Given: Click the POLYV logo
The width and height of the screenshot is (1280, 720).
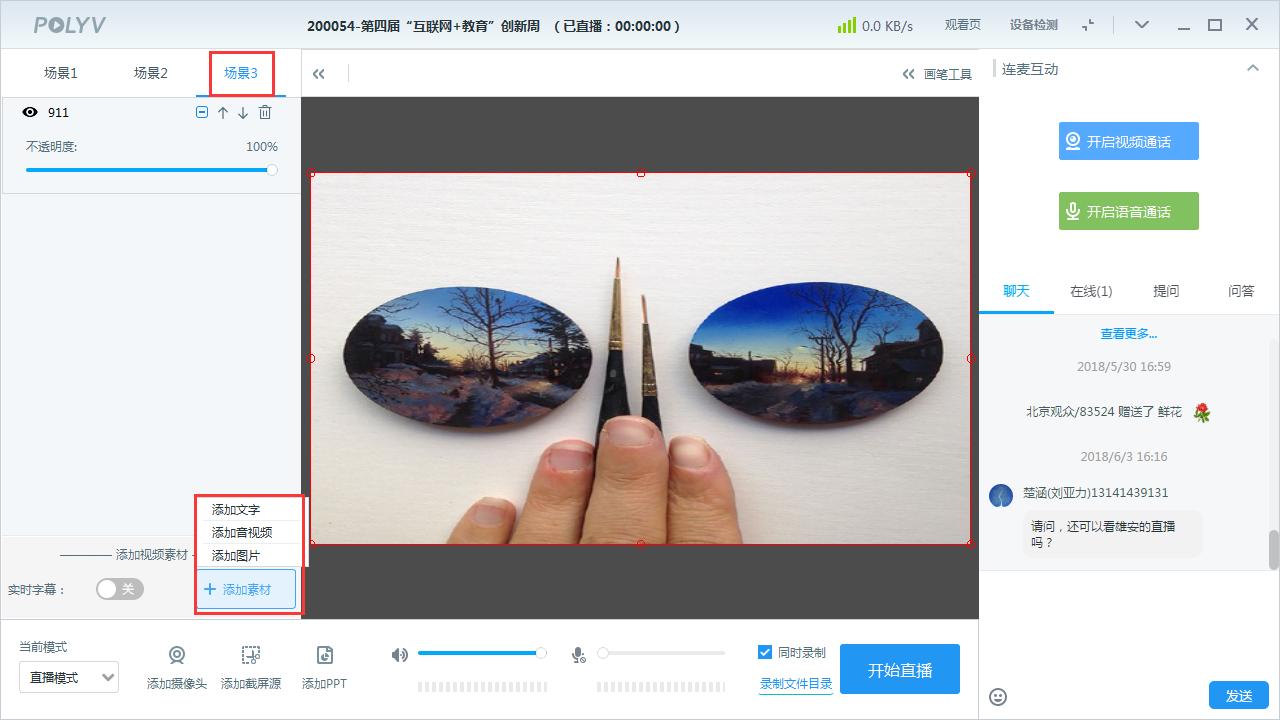Looking at the screenshot, I should [70, 25].
